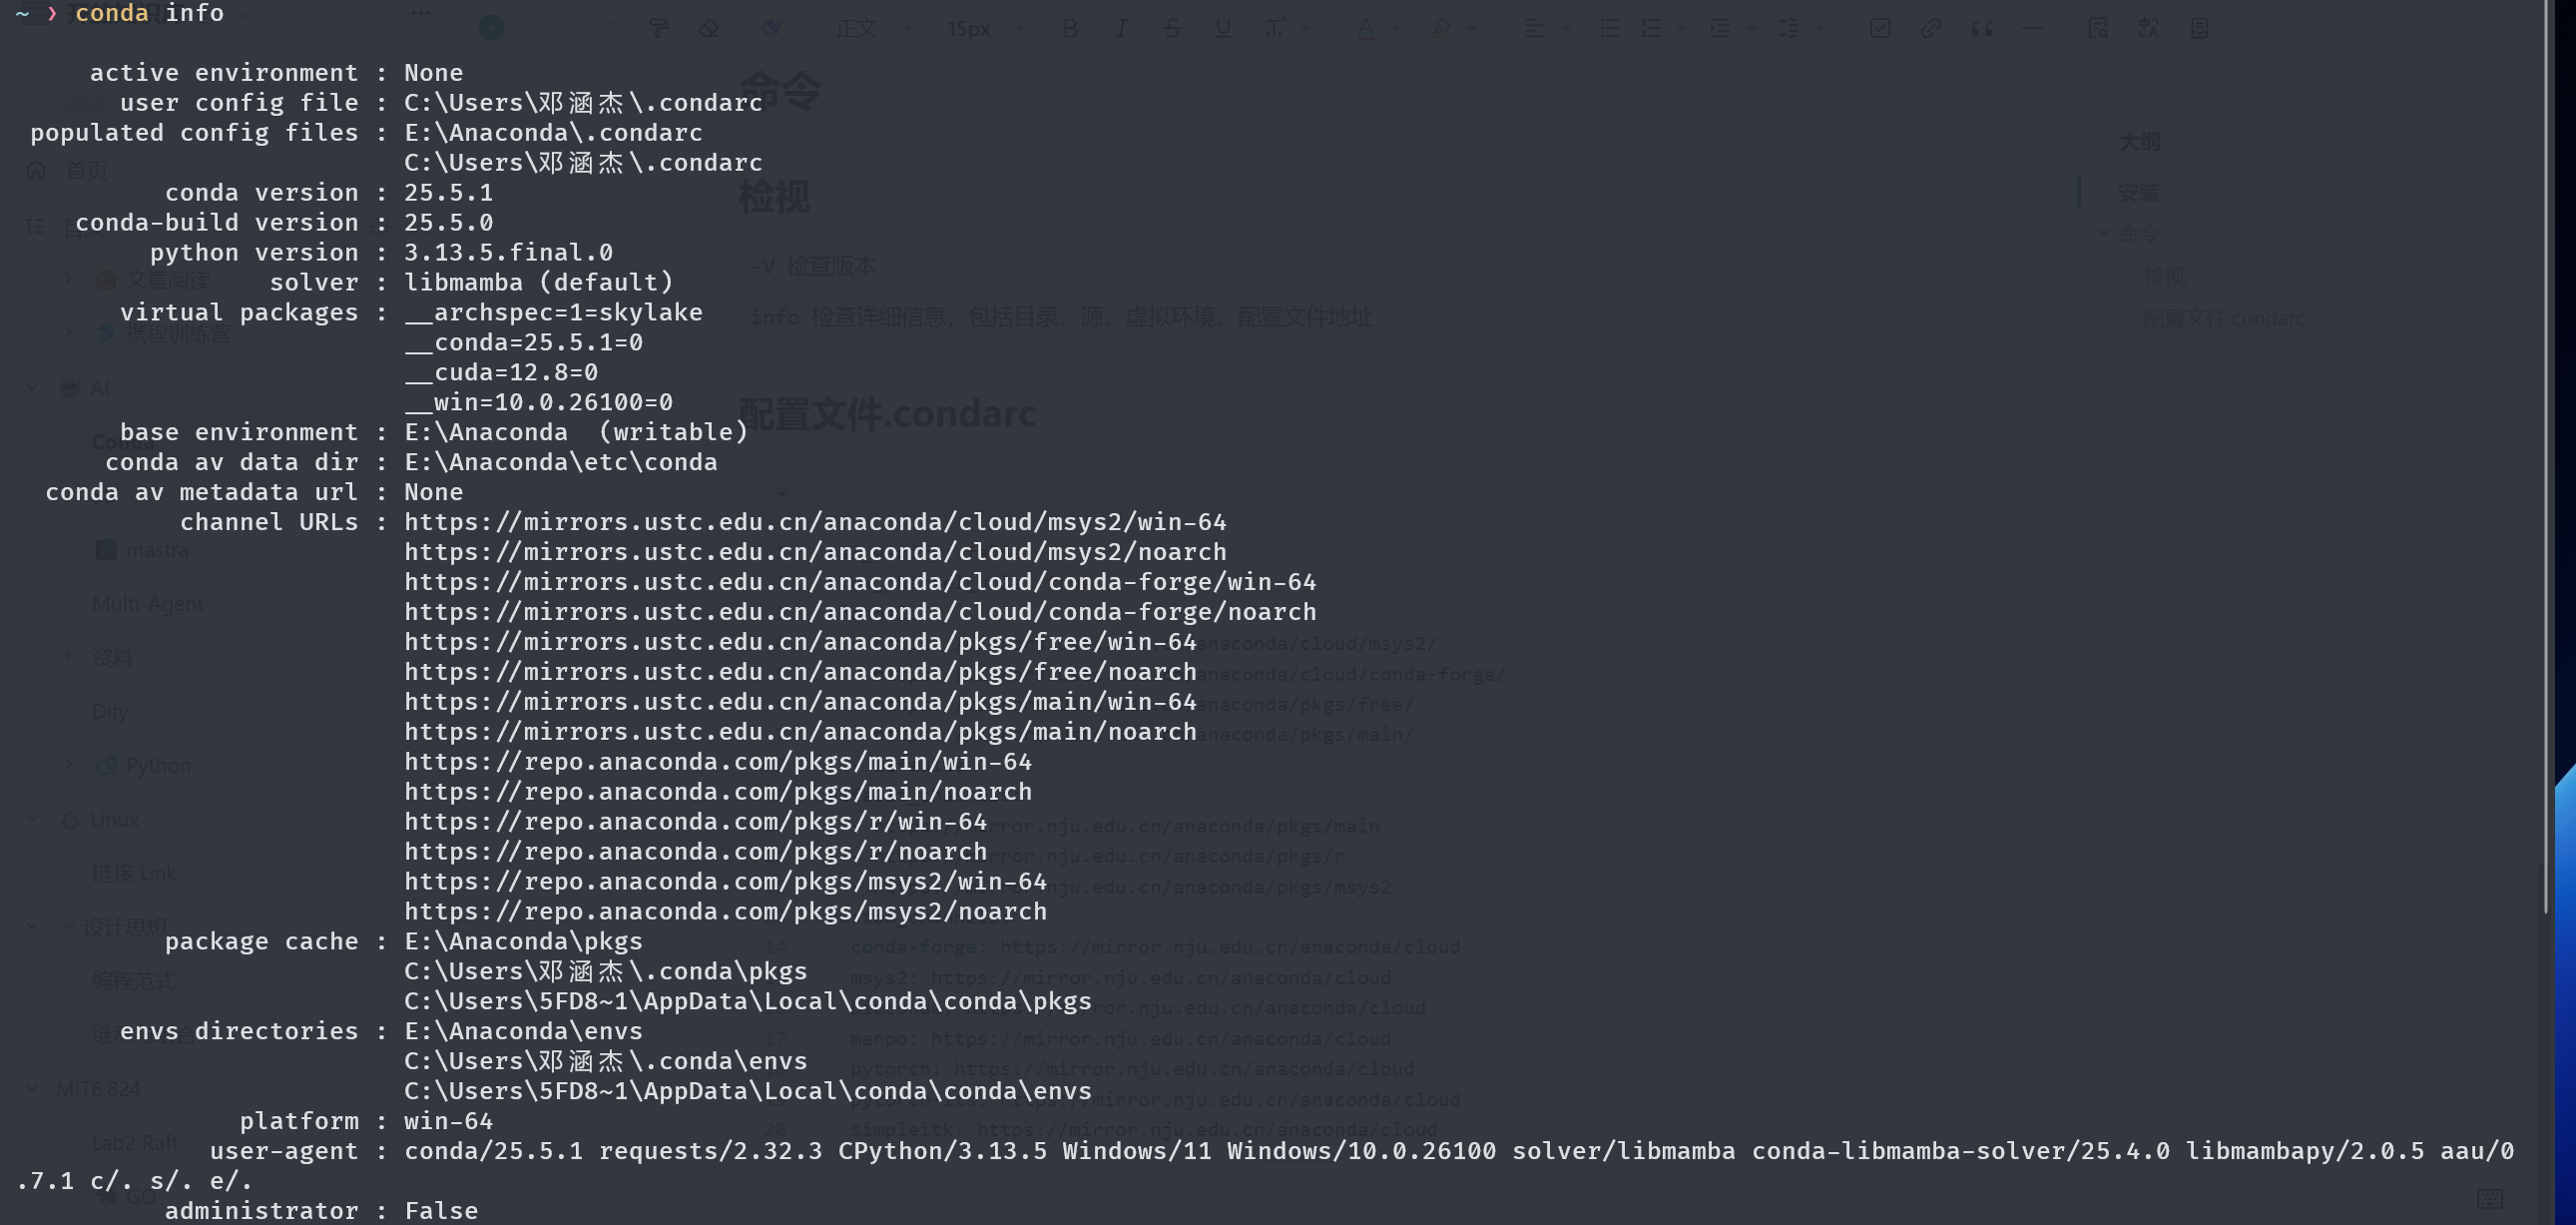Image resolution: width=2576 pixels, height=1225 pixels.
Task: Click the clear formatting eraser icon
Action: tap(709, 28)
